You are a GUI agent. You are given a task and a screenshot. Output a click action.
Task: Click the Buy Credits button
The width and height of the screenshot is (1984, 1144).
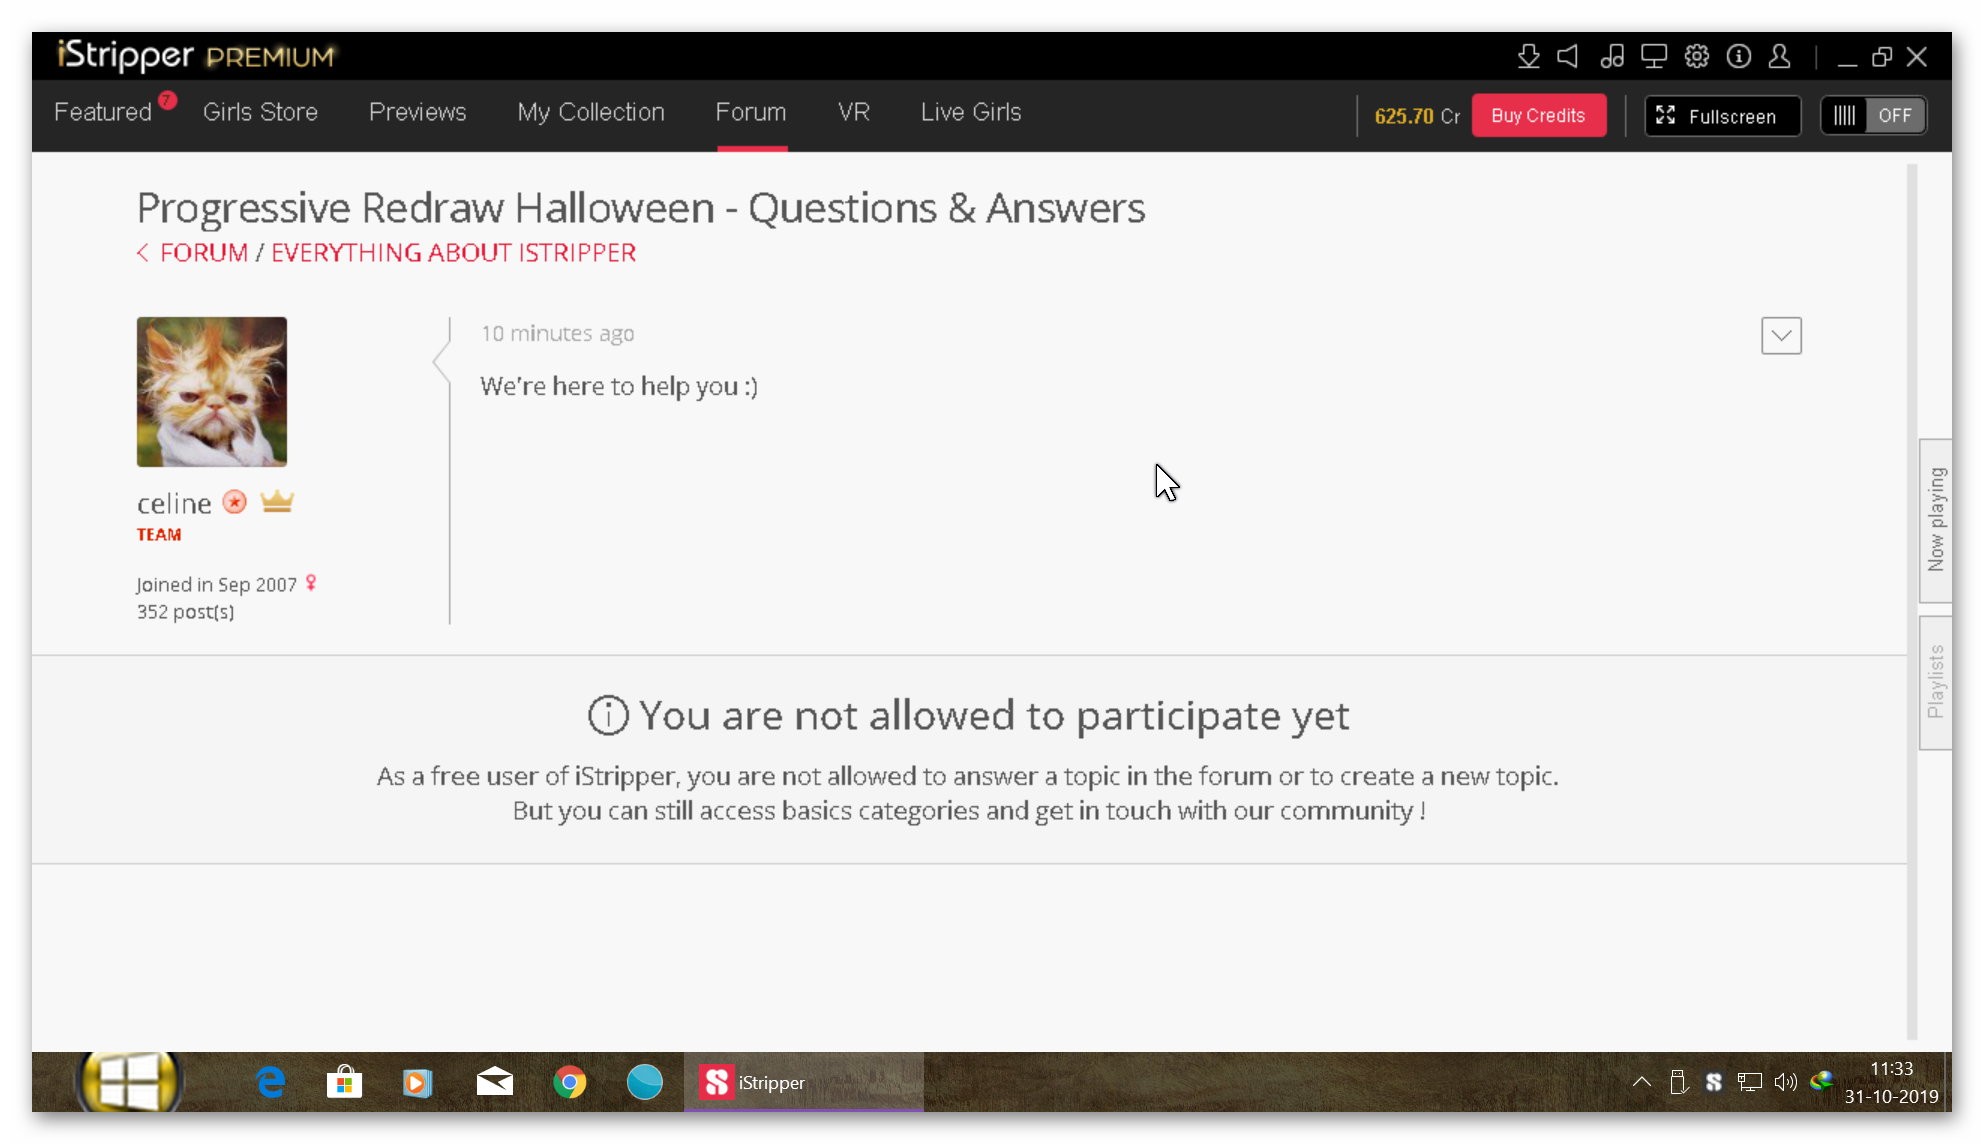coord(1538,116)
